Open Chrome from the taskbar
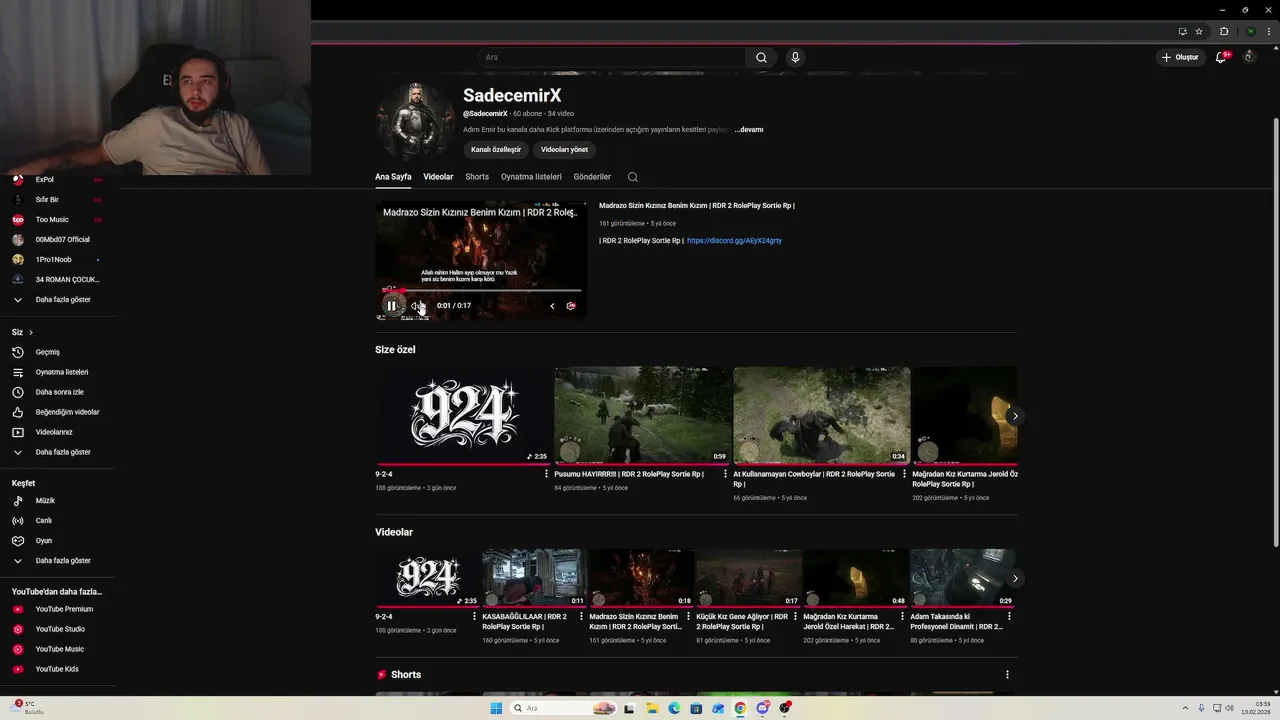This screenshot has height=720, width=1280. point(740,708)
